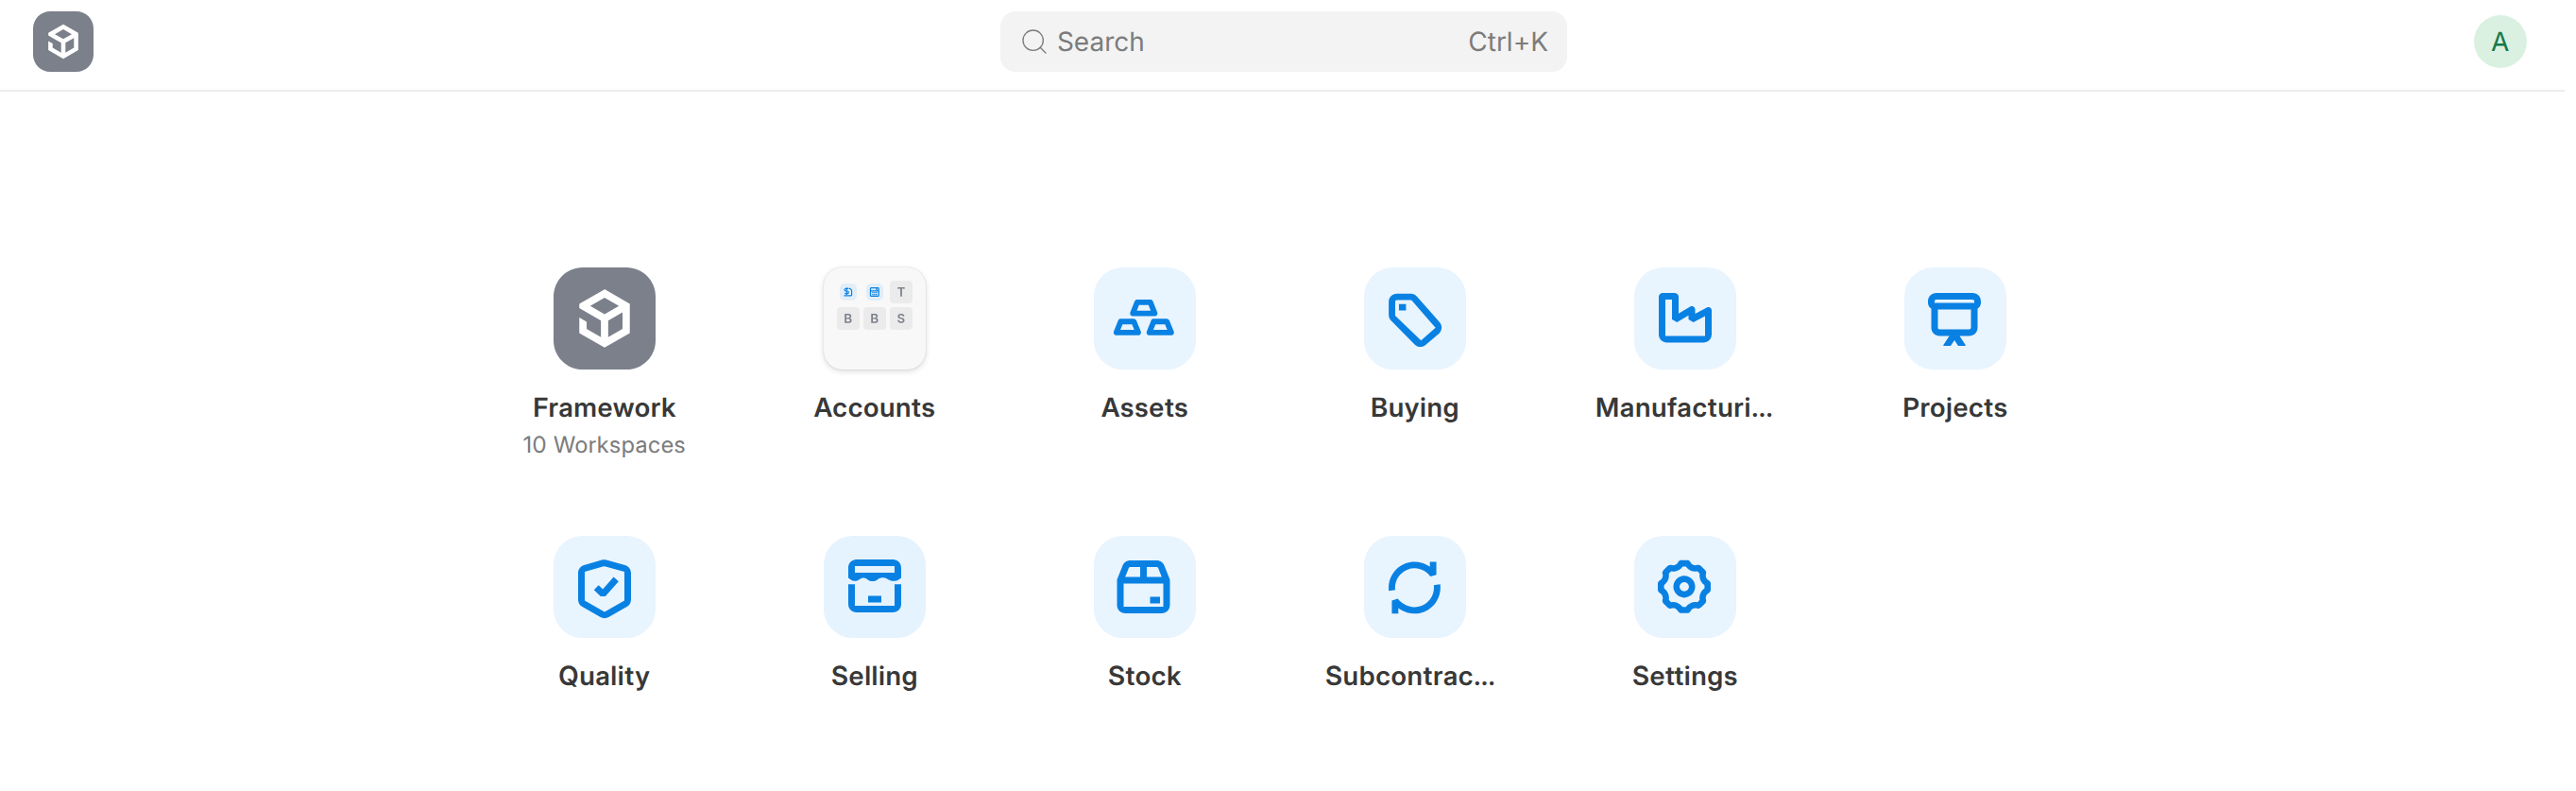This screenshot has height=791, width=2576.
Task: Open the user avatar menu
Action: coord(2499,42)
